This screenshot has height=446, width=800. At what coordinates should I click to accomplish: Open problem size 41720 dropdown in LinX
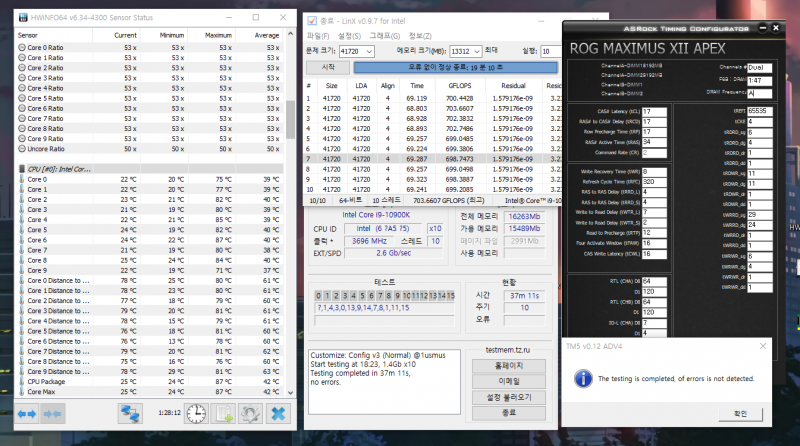point(369,52)
